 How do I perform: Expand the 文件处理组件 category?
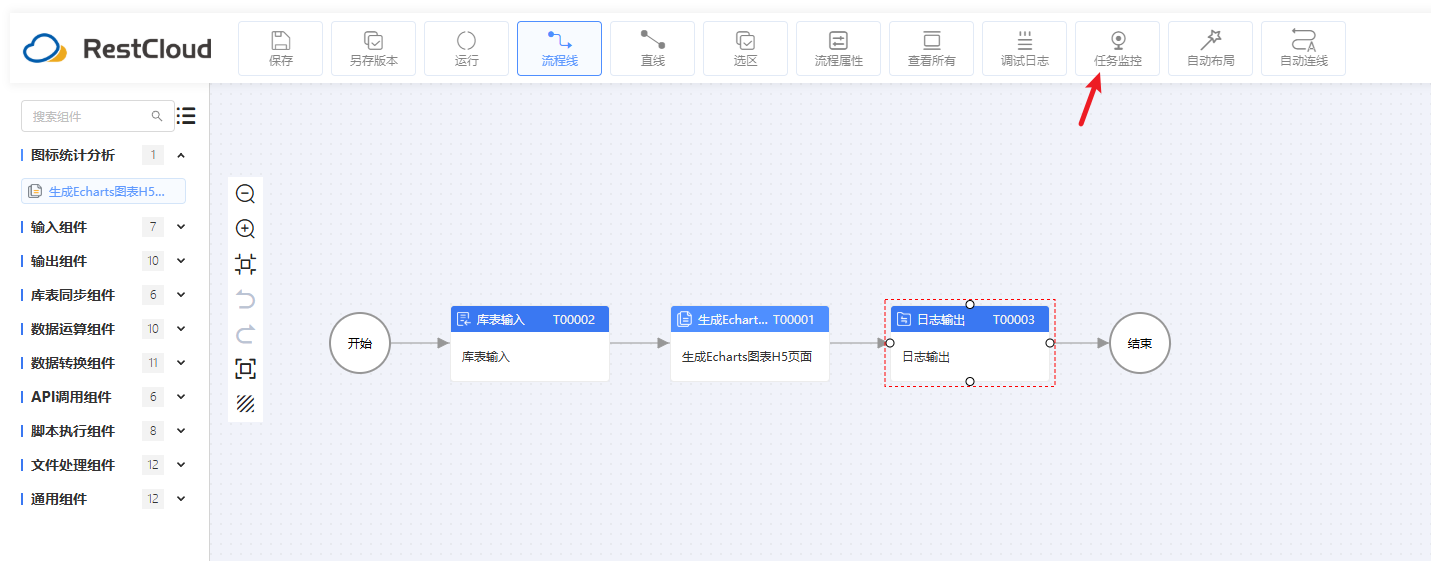(x=181, y=465)
